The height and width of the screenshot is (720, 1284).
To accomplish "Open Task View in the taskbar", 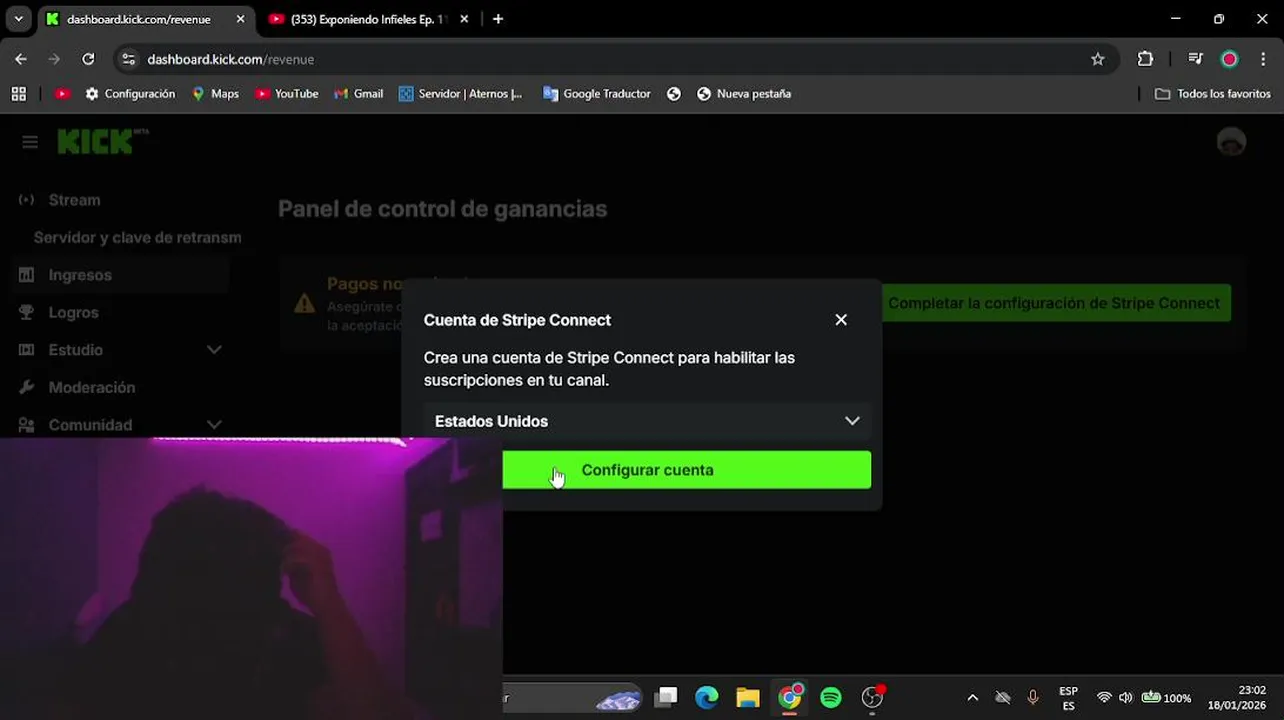I will click(666, 697).
